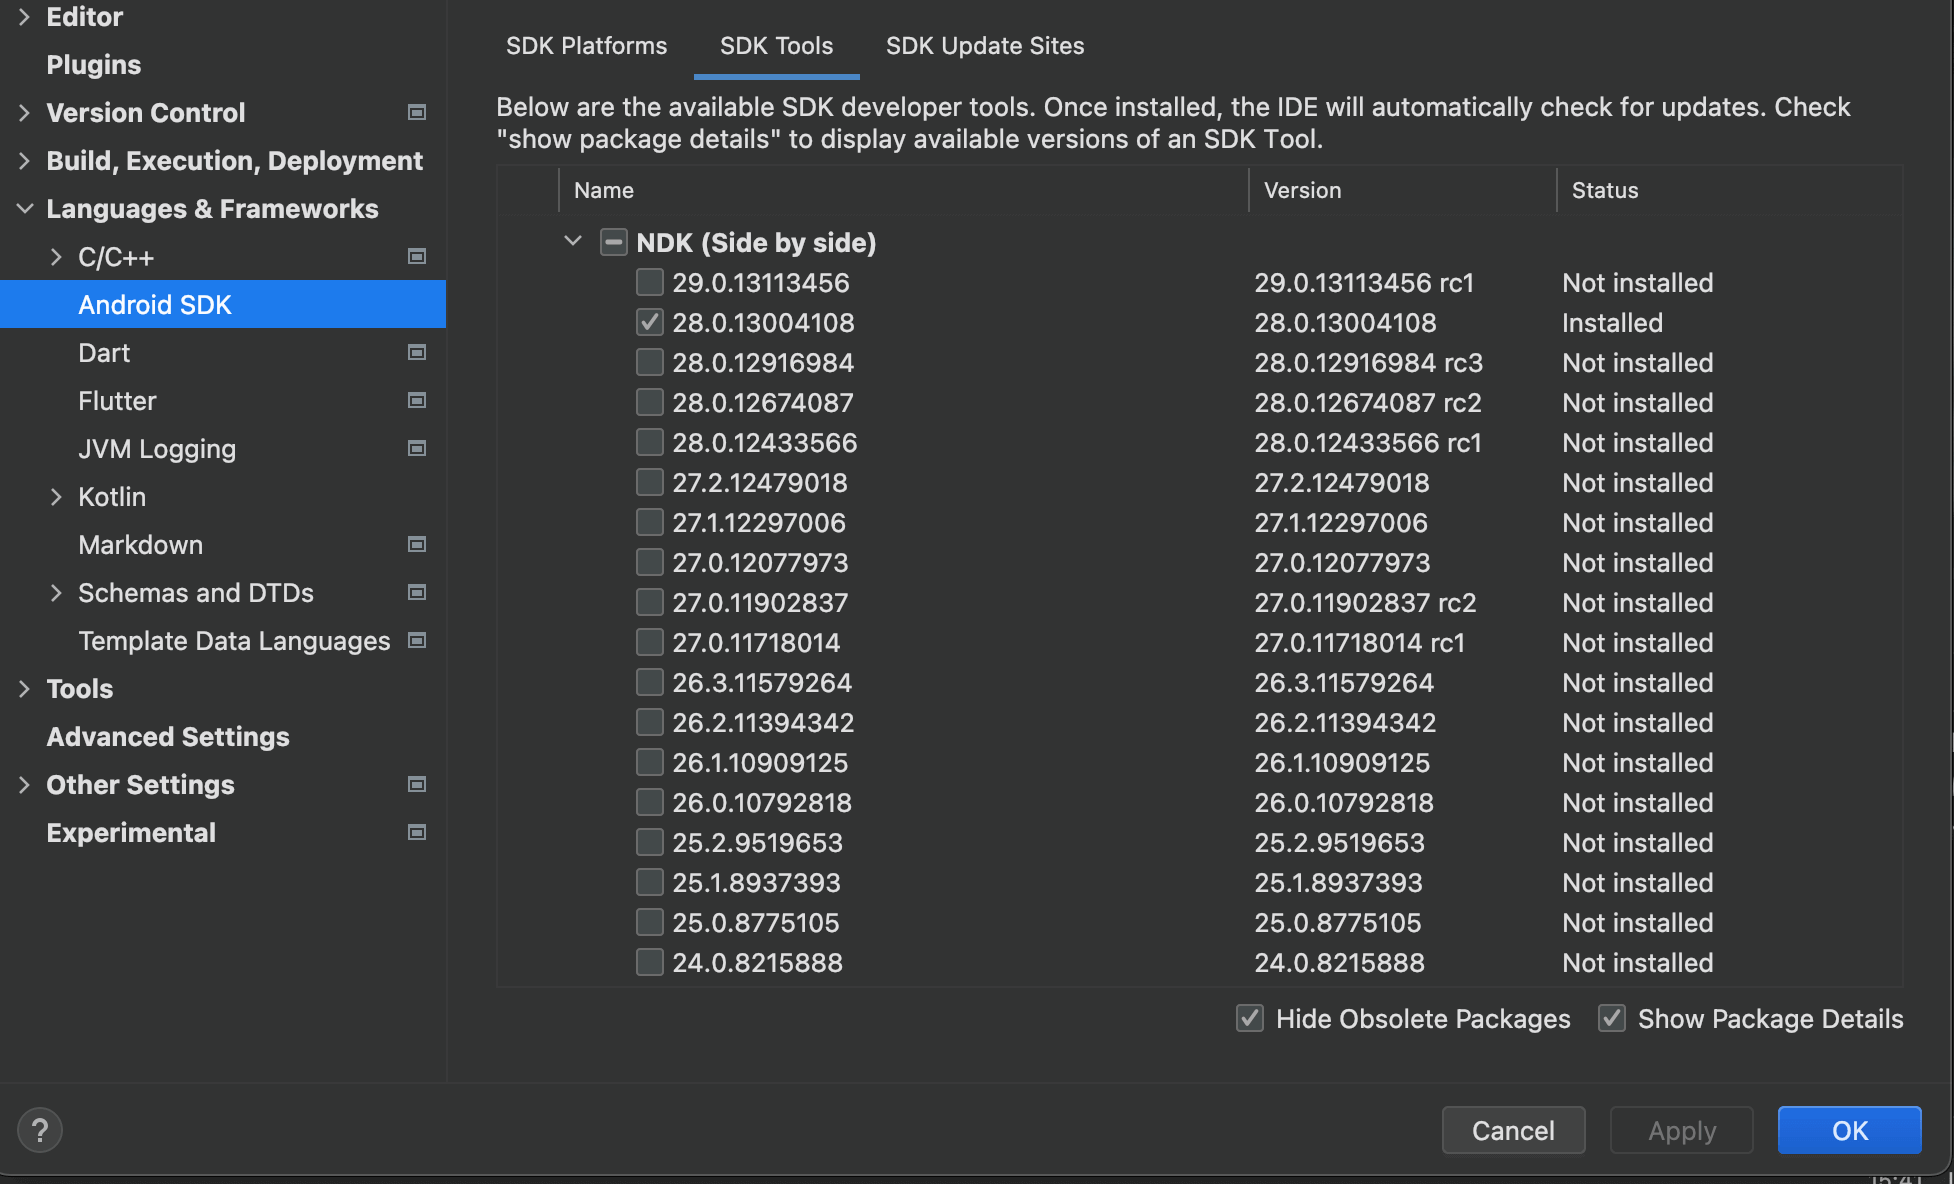Viewport: 1954px width, 1184px height.
Task: Expand the Schemas and DTDs node
Action: point(56,593)
